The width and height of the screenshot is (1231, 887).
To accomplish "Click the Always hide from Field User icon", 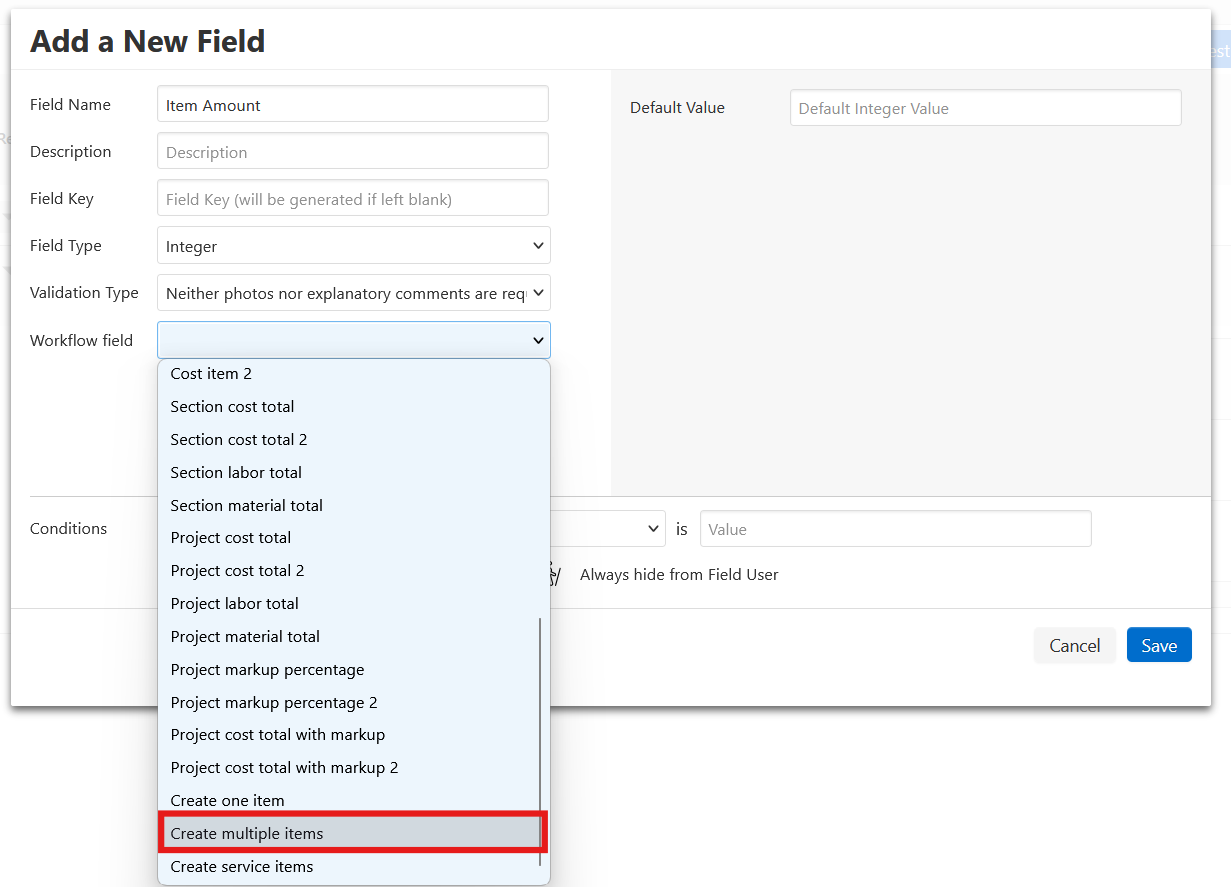I will tap(555, 575).
